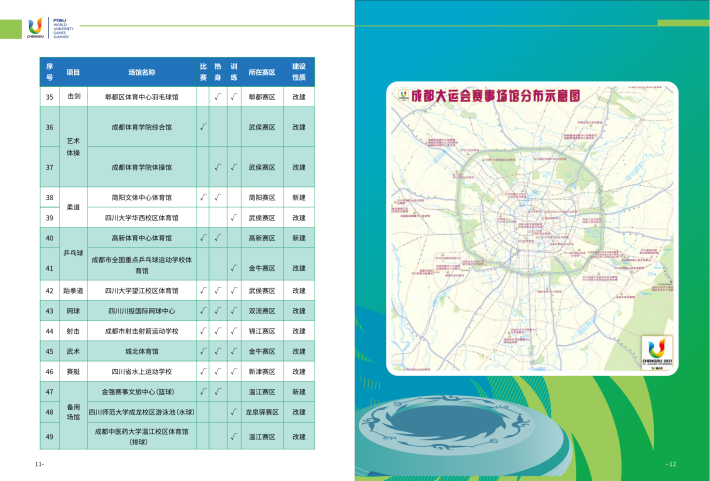Click the checkmark in row 49

[x=232, y=436]
